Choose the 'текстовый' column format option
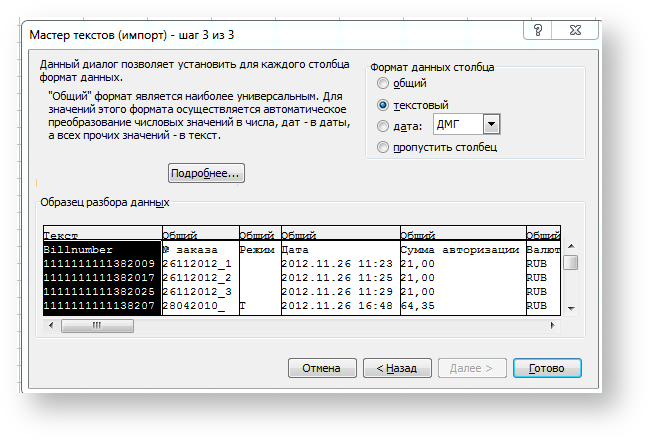 coord(384,105)
